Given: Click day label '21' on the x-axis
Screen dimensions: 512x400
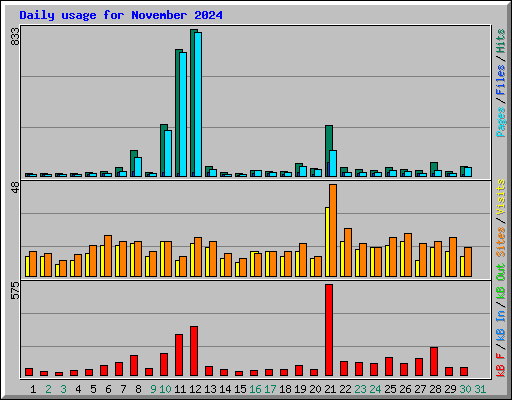Looking at the screenshot, I should tap(330, 389).
